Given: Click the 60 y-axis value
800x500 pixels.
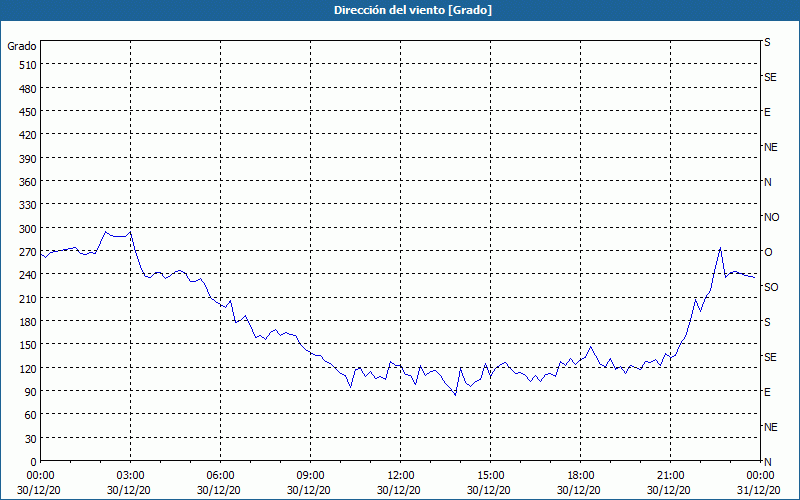Looking at the screenshot, I should (x=31, y=415).
